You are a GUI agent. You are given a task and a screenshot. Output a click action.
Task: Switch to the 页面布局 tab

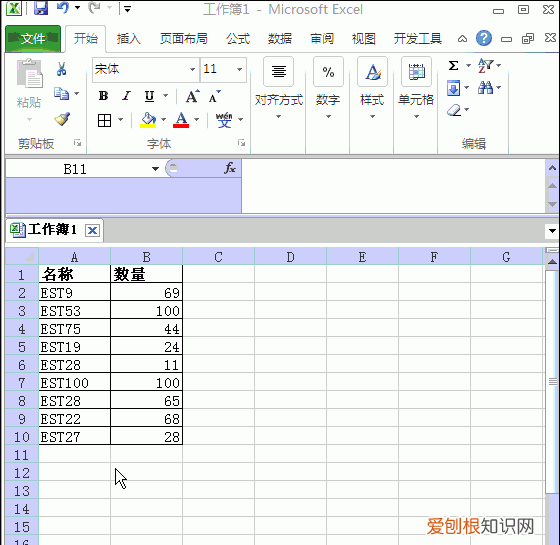click(x=184, y=39)
